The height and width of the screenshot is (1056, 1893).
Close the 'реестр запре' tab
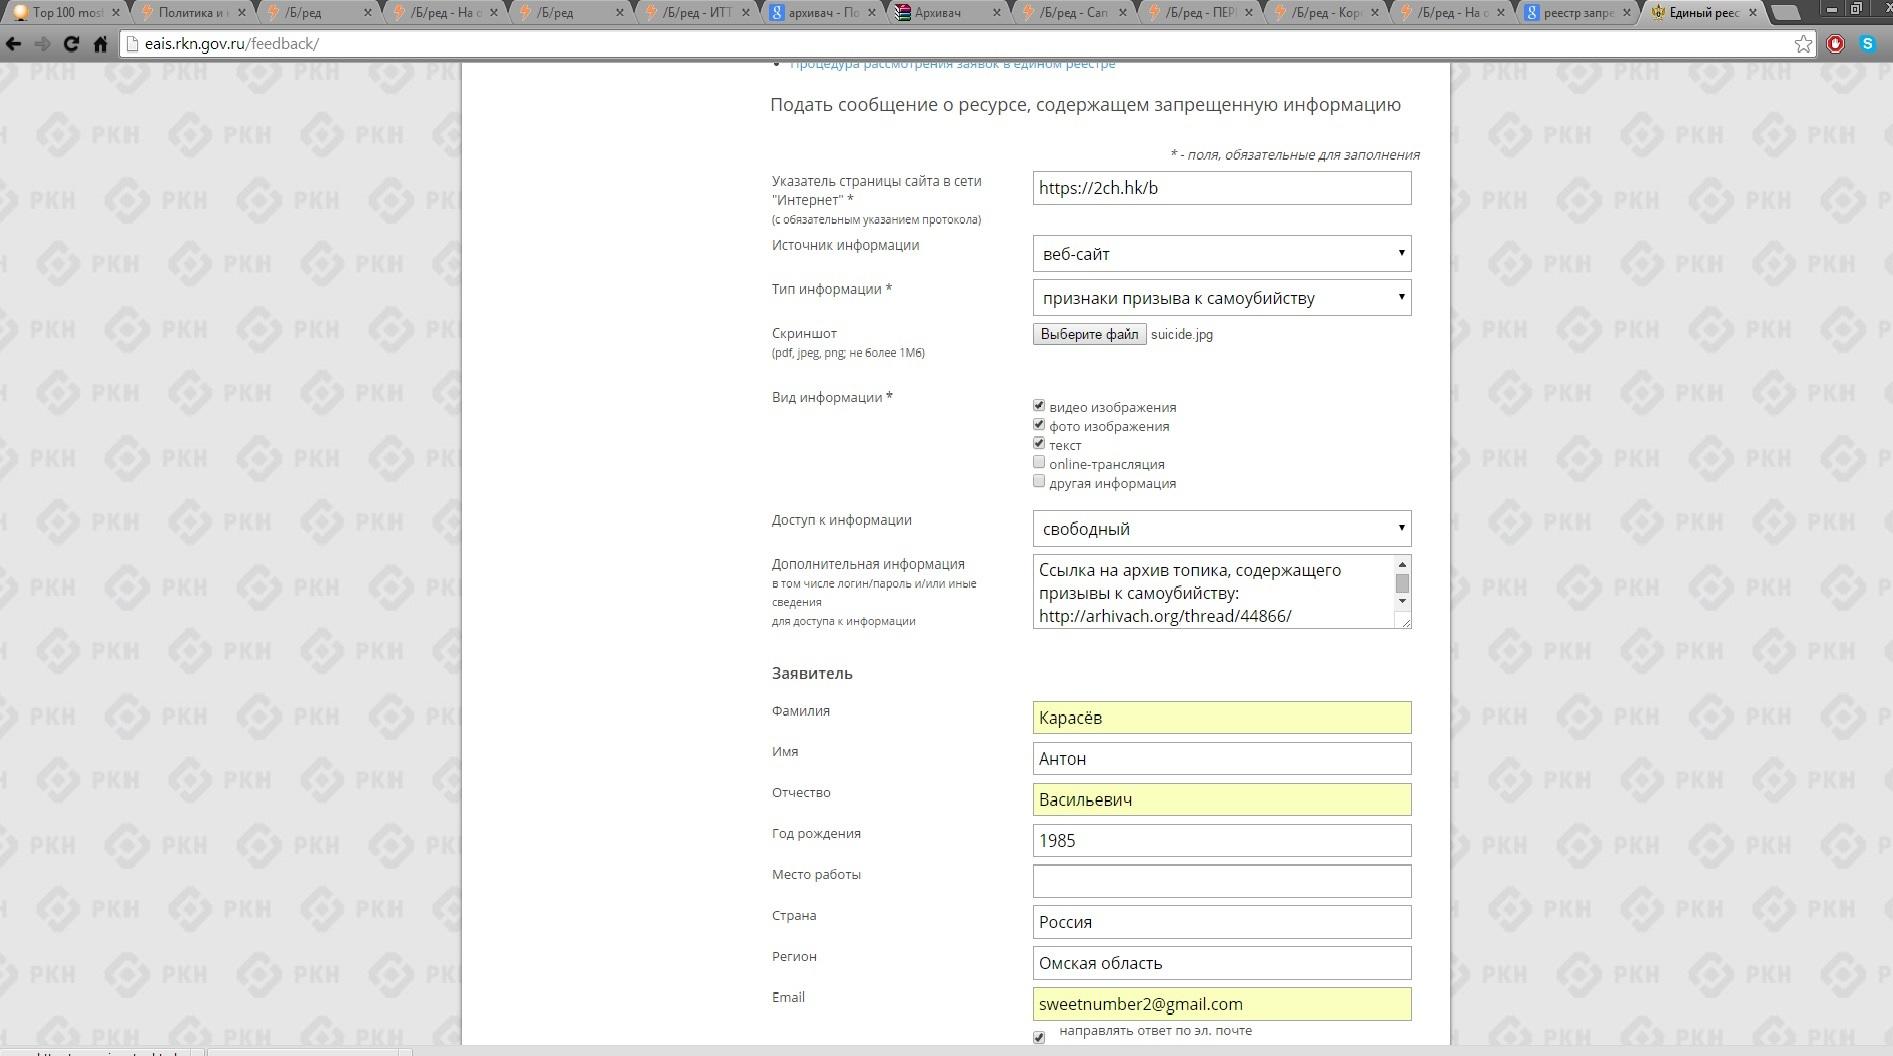coord(1626,13)
